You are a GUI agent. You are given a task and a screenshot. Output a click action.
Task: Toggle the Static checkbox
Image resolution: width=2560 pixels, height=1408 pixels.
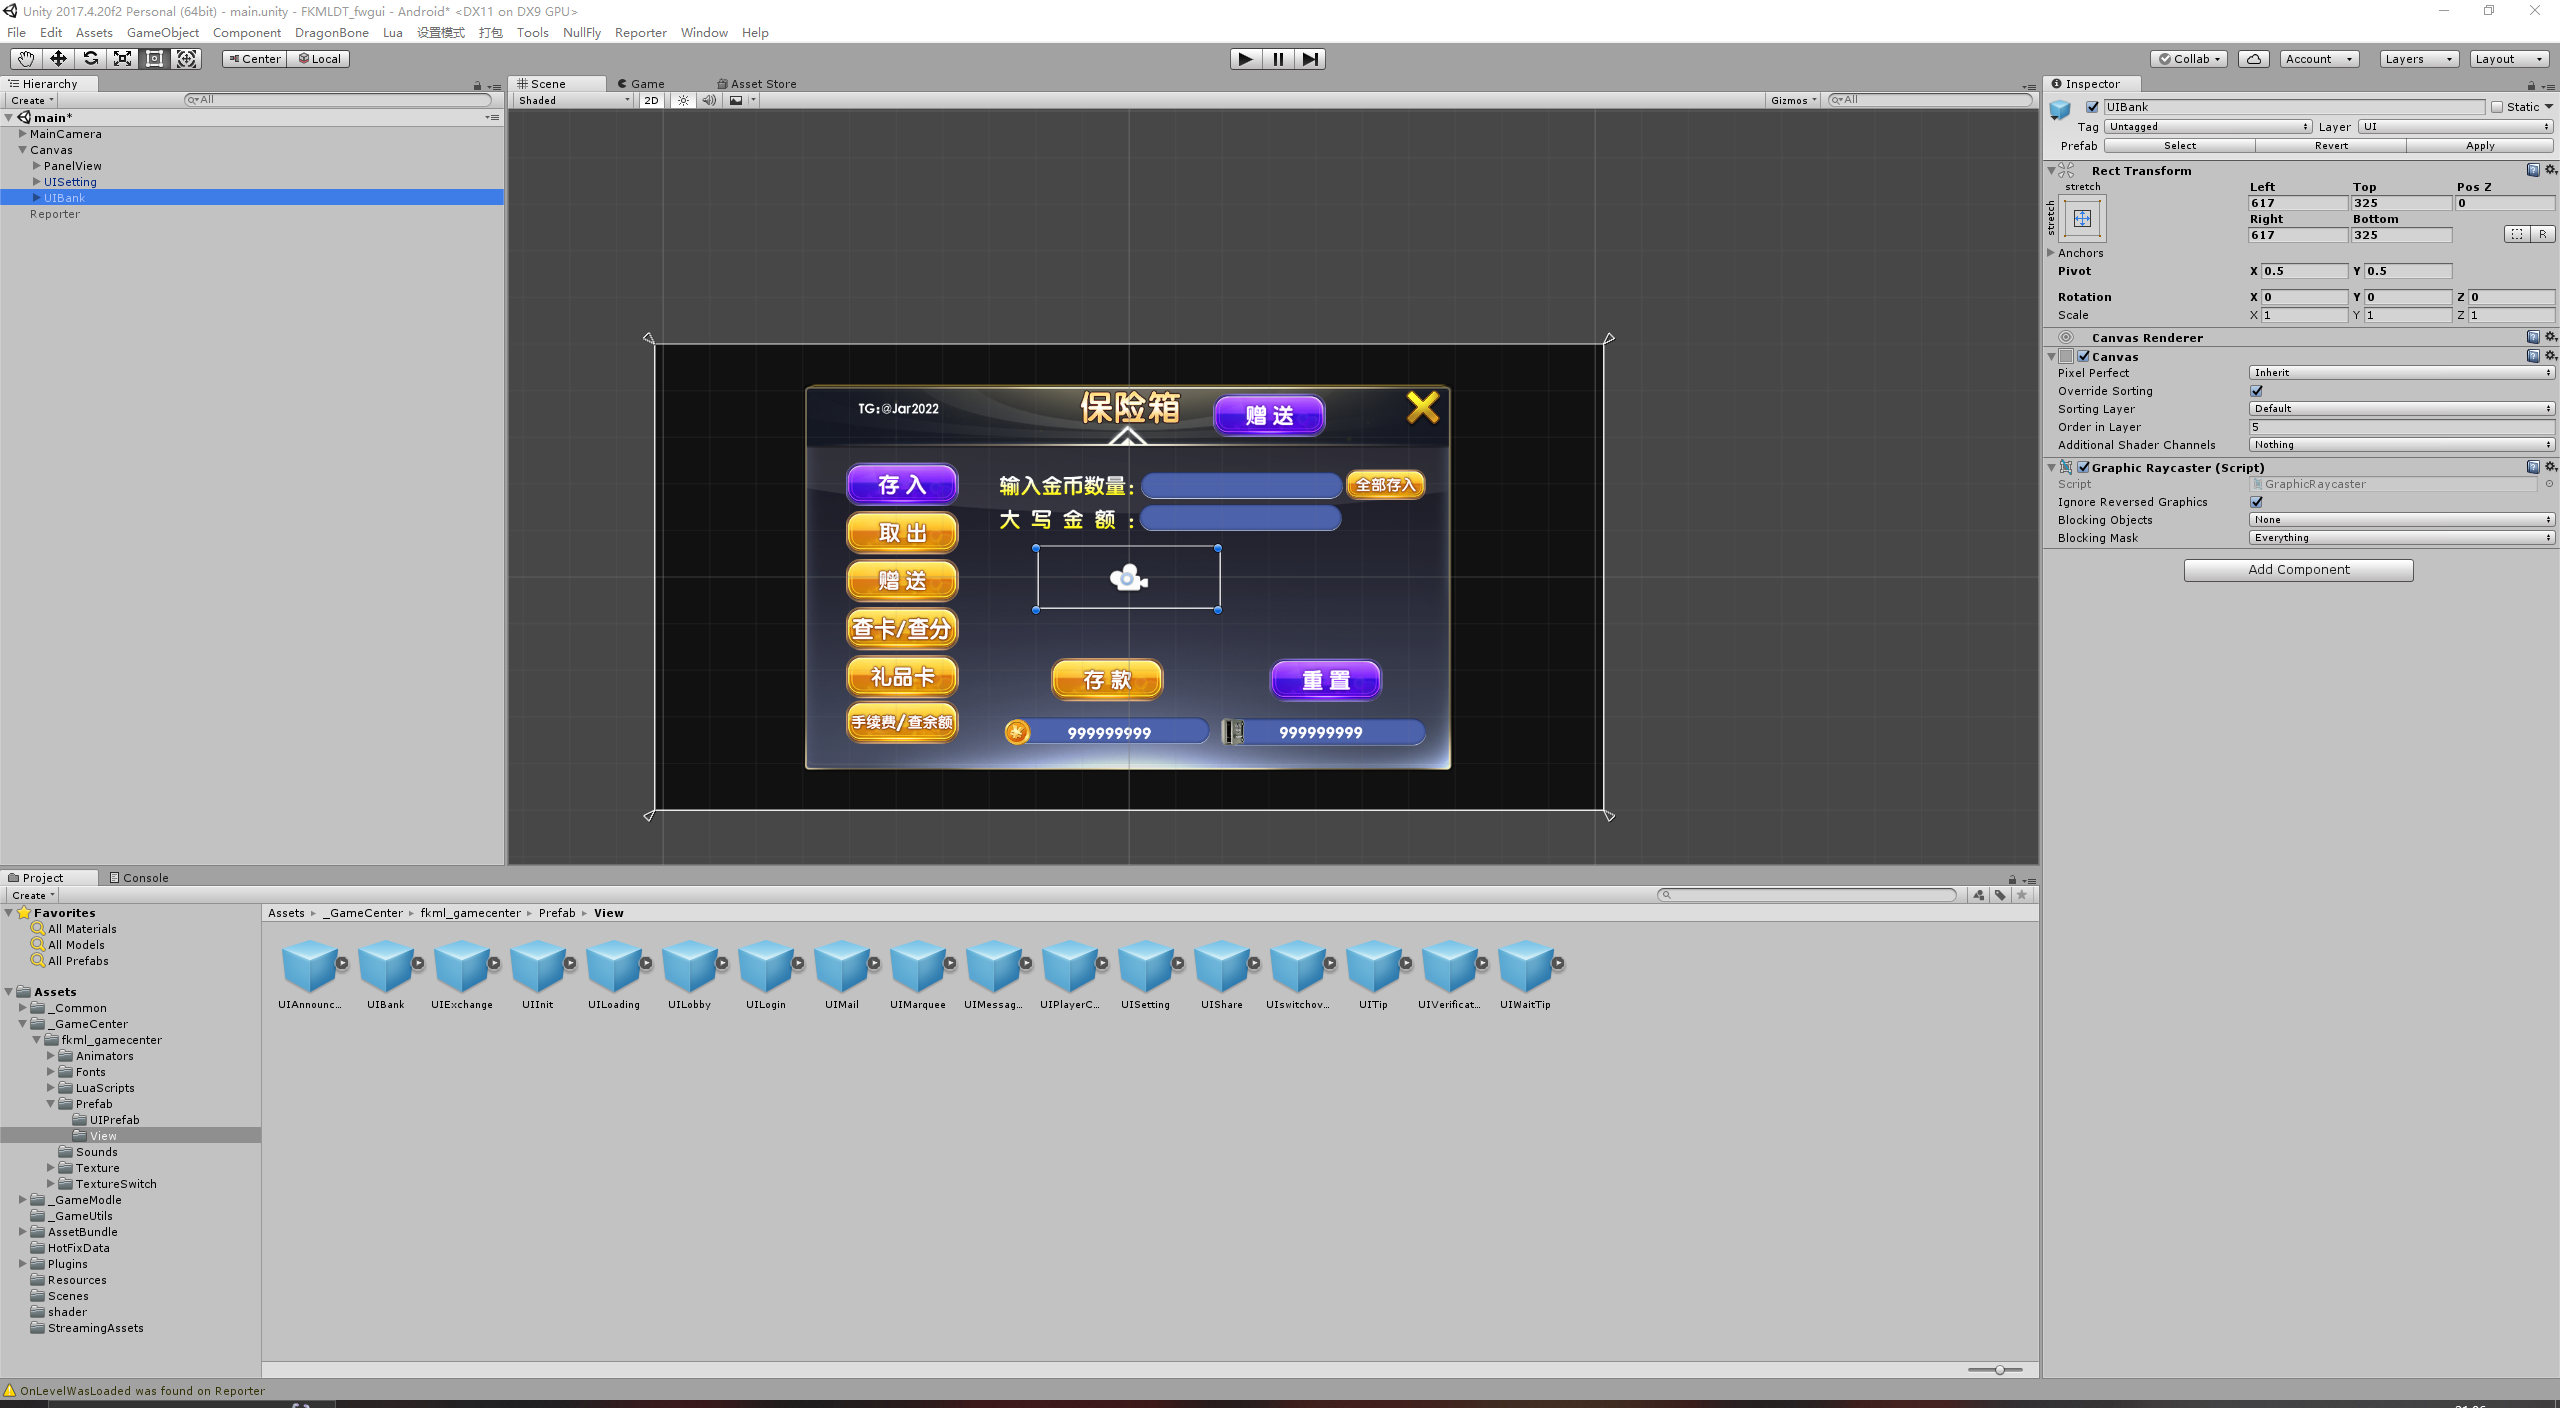click(x=2497, y=107)
